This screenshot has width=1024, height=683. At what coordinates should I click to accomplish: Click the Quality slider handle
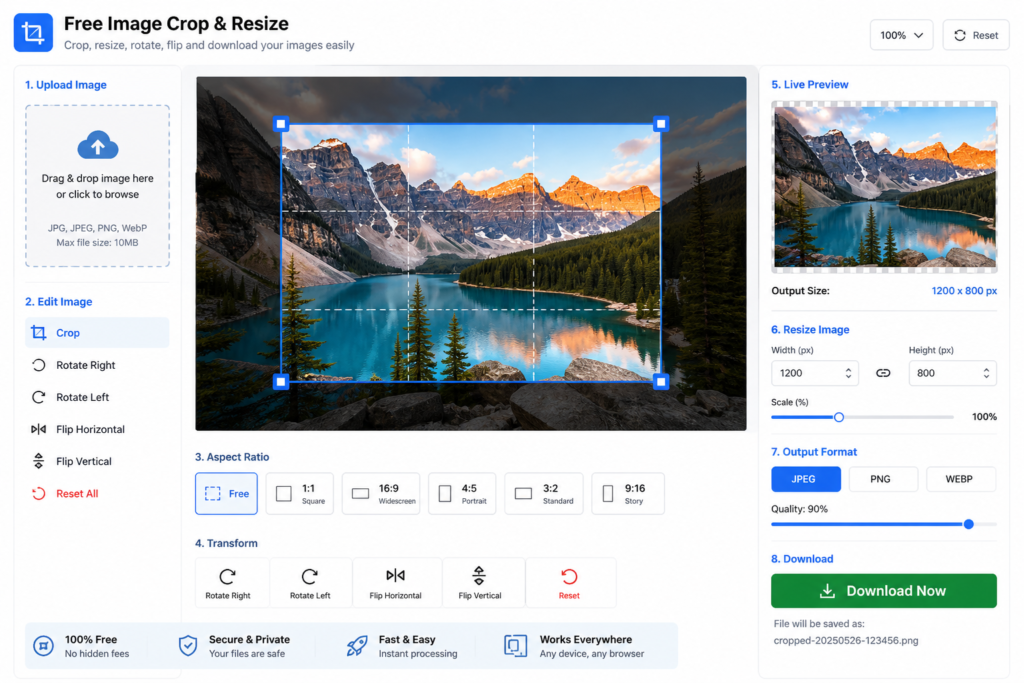[x=968, y=524]
